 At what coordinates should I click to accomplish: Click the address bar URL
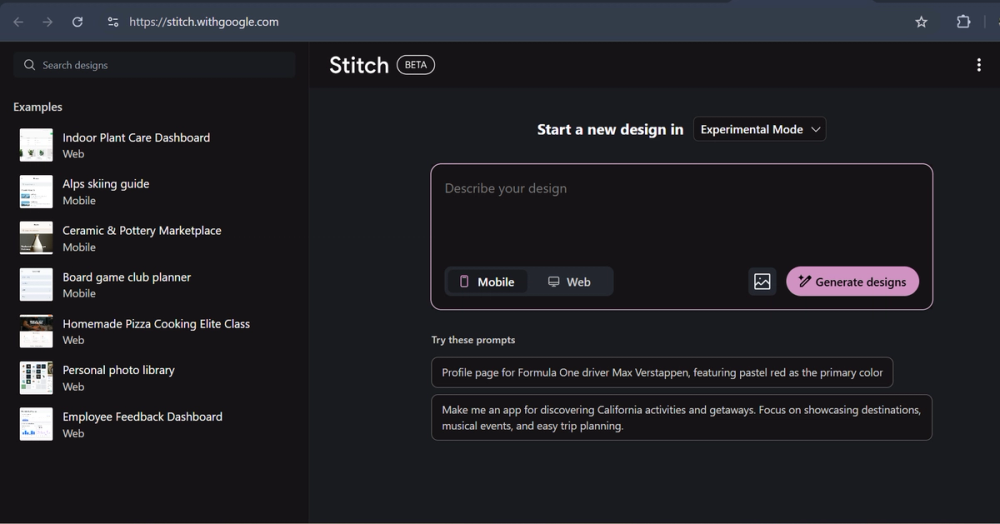204,22
